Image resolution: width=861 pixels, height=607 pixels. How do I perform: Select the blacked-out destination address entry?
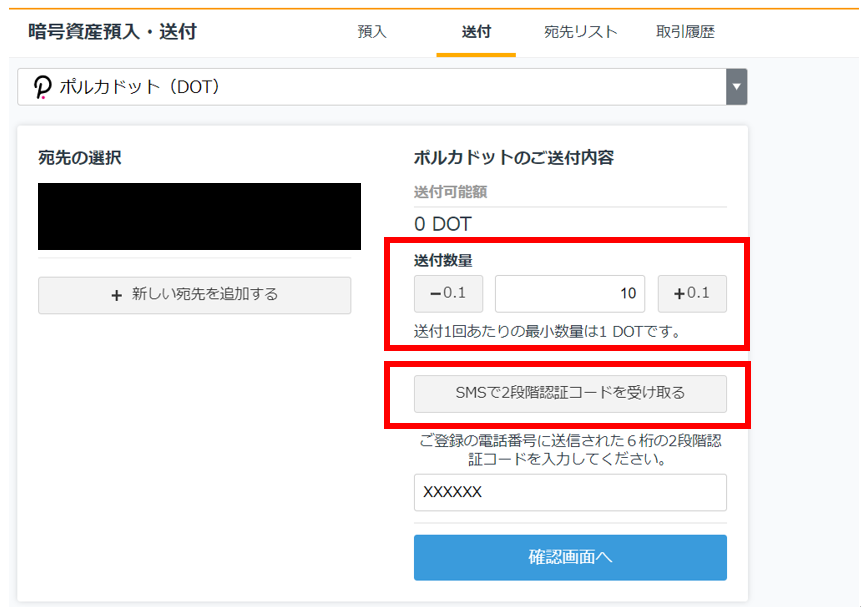199,216
